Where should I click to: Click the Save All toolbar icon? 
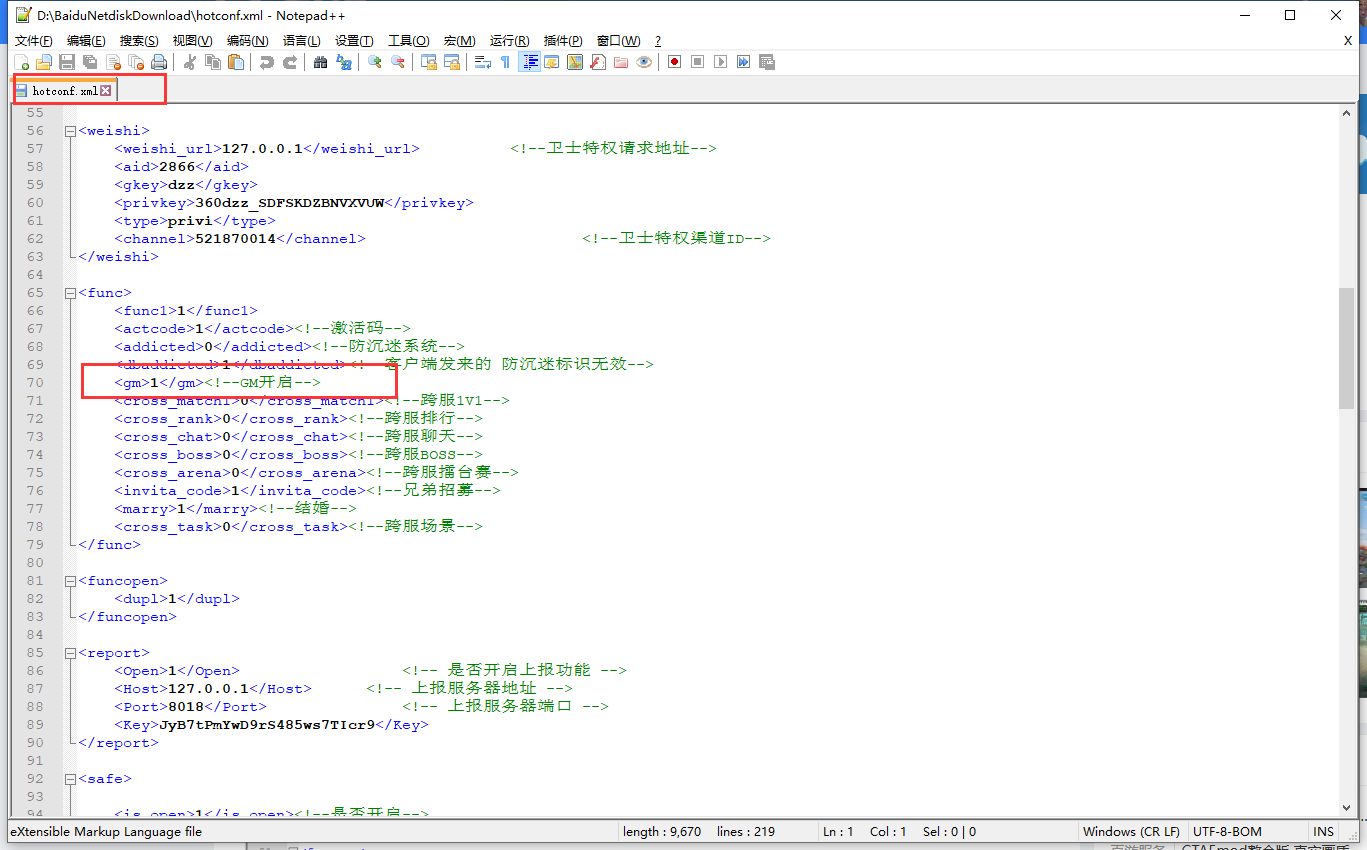90,62
